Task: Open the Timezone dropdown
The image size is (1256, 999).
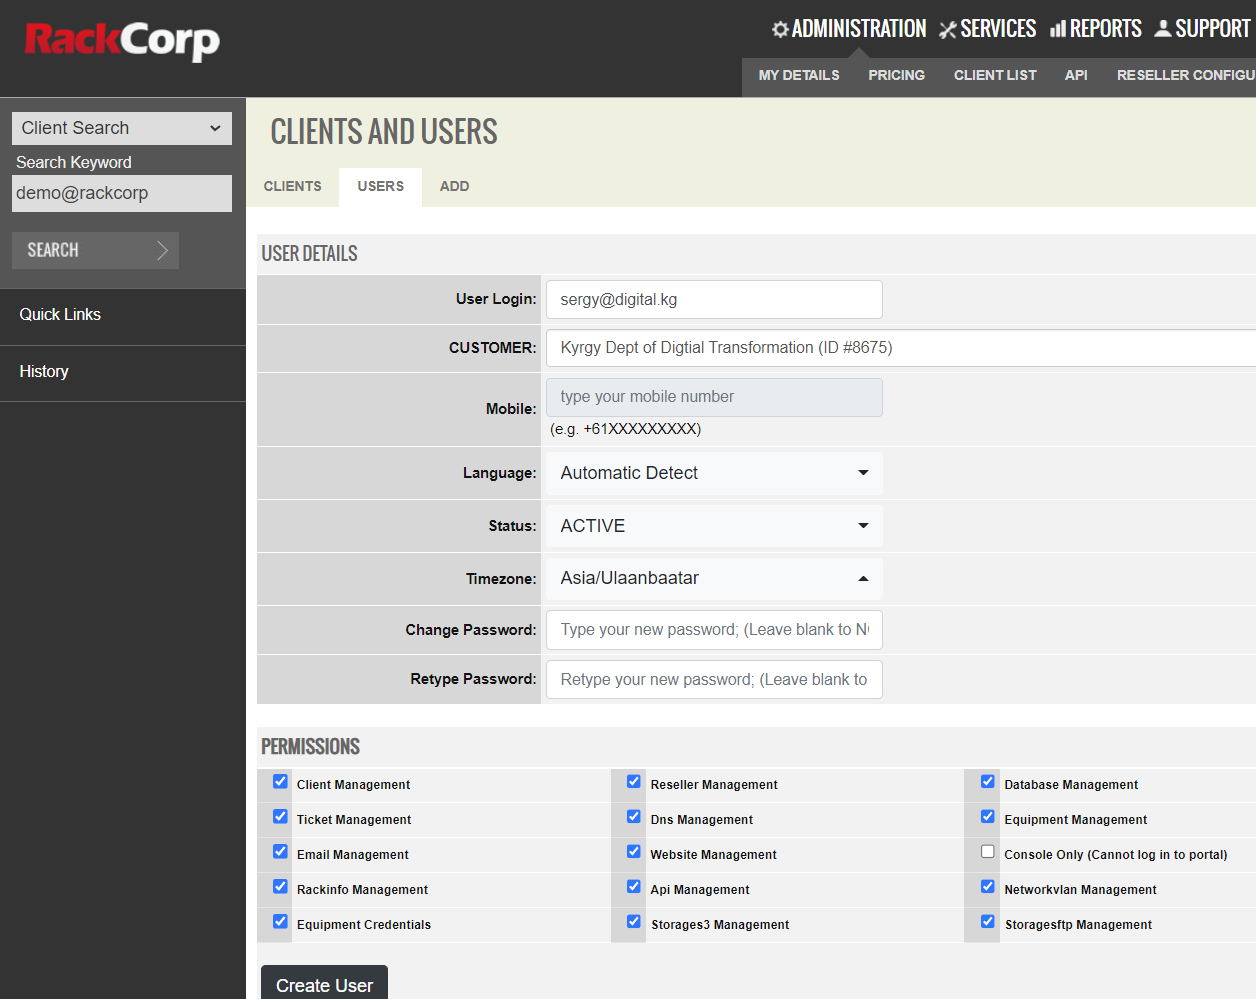Action: coord(714,578)
